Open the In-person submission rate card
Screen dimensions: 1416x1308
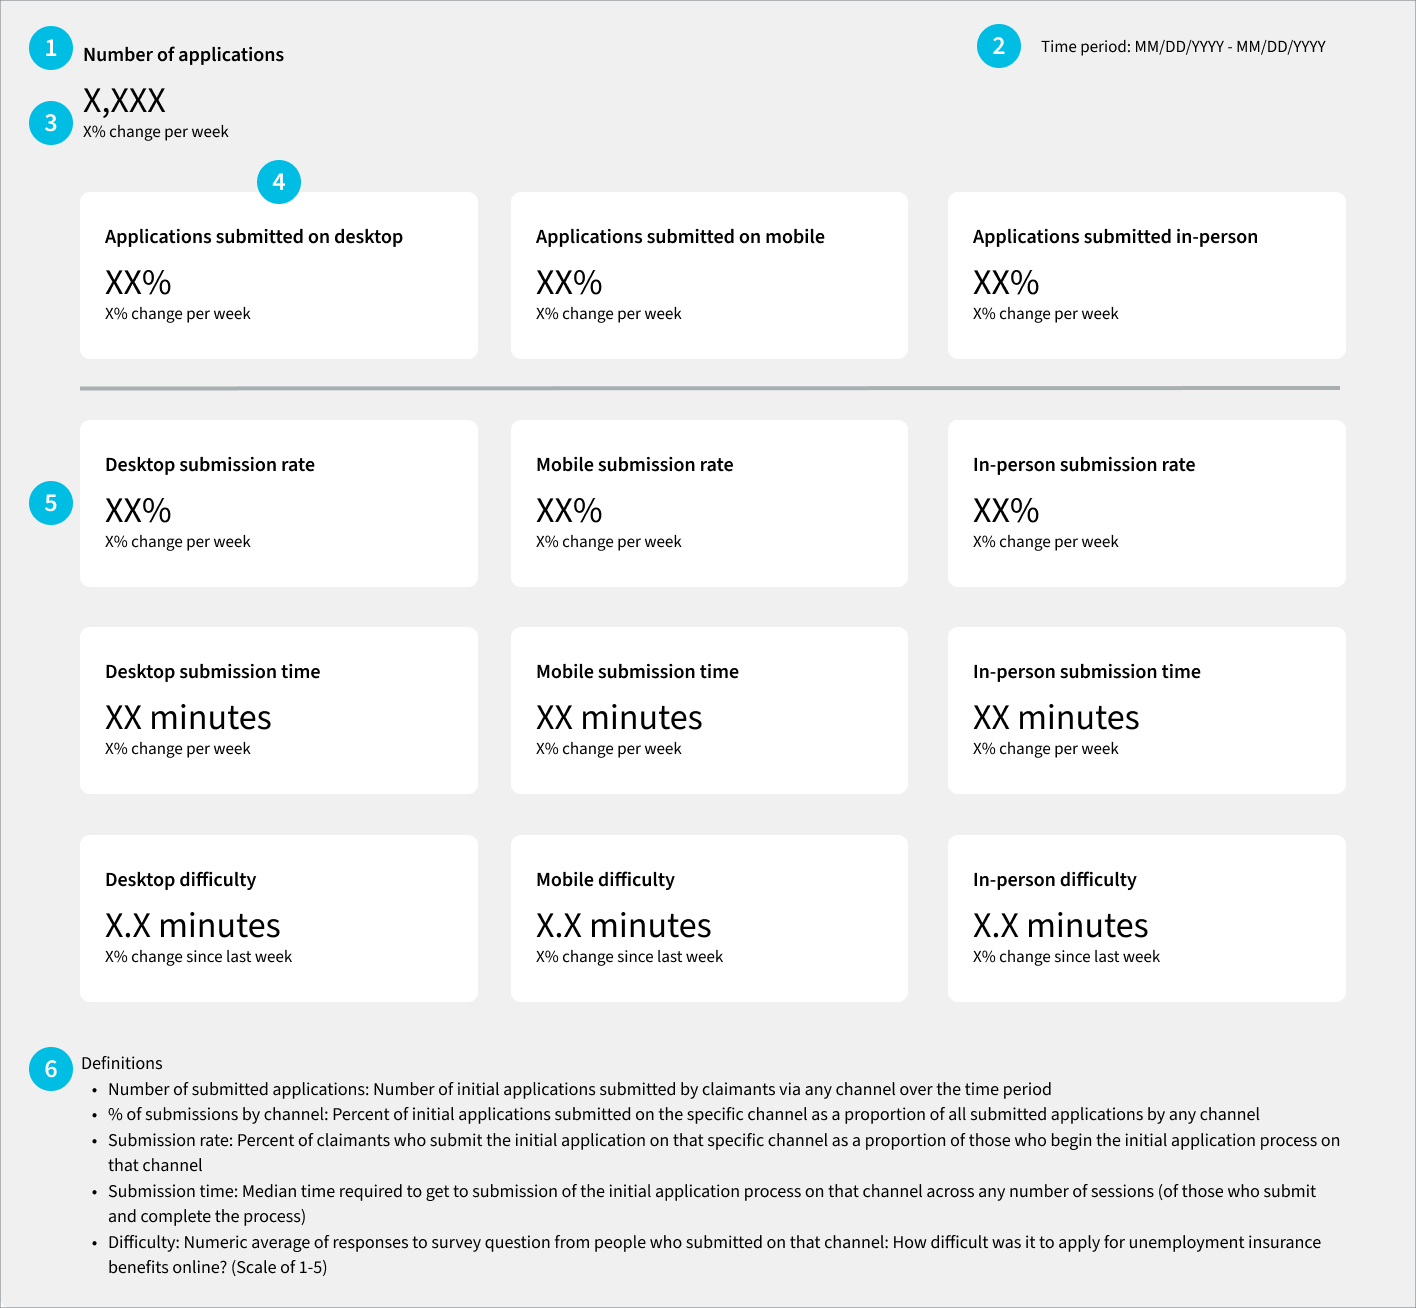[x=1146, y=503]
